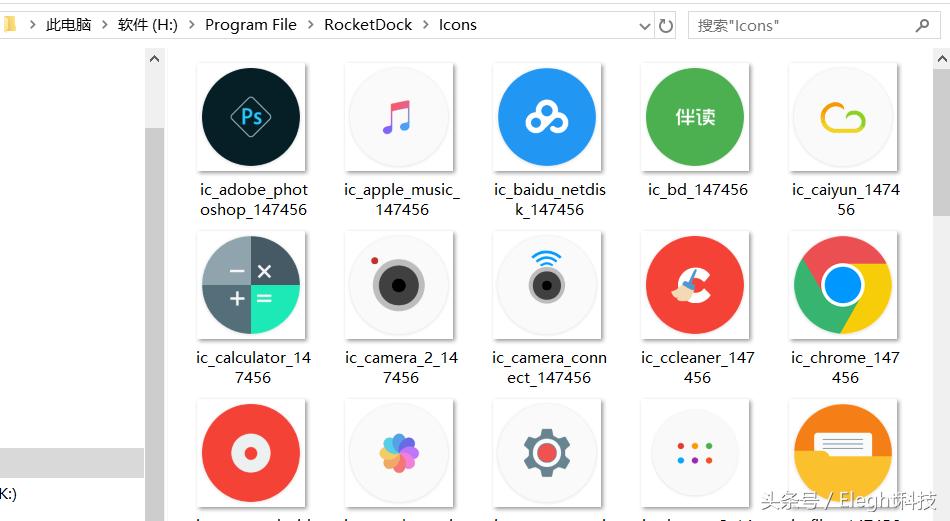Refresh the Icons folder view

point(666,25)
